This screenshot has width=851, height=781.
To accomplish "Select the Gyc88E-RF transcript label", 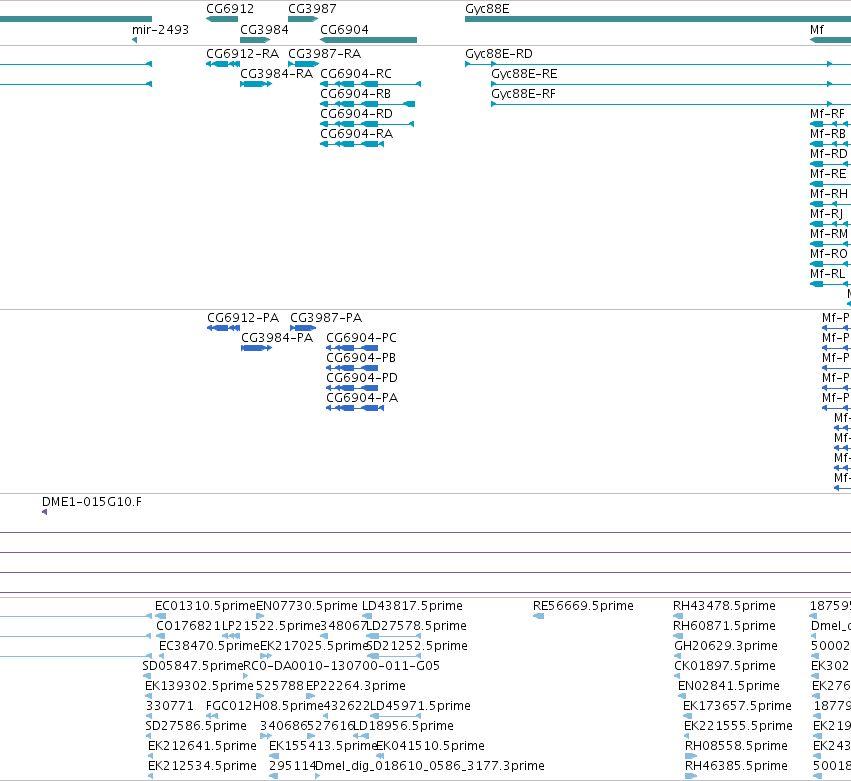I will [524, 94].
